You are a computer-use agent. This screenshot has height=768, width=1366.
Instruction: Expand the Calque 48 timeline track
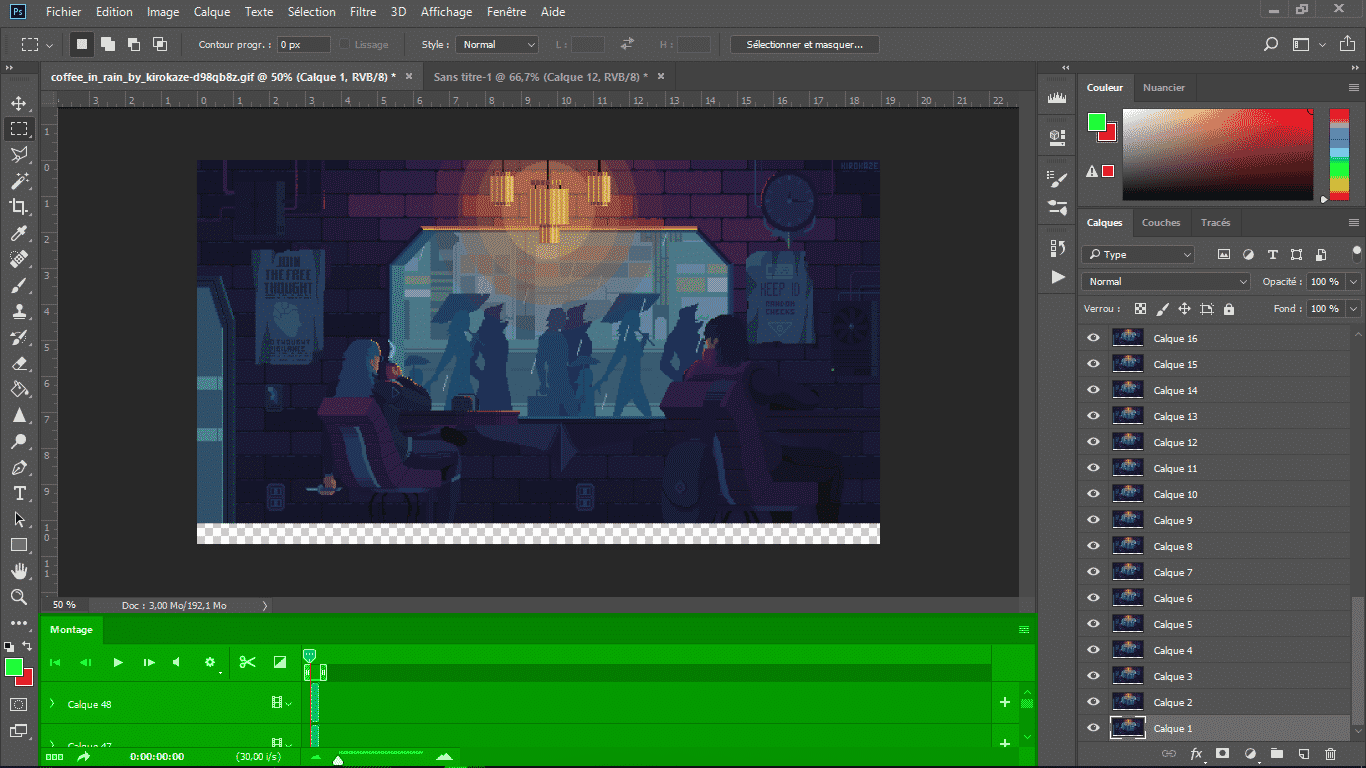(52, 704)
